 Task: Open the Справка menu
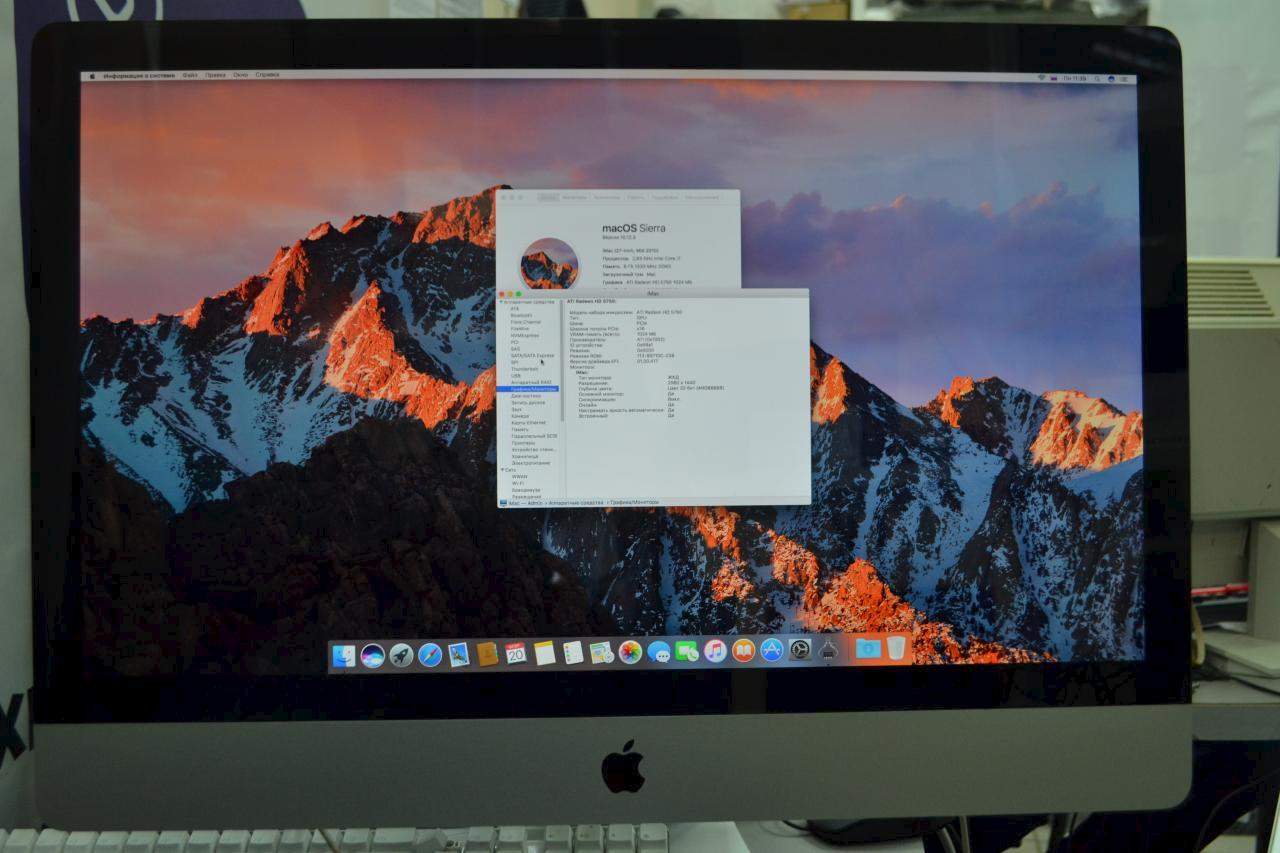pyautogui.click(x=267, y=75)
